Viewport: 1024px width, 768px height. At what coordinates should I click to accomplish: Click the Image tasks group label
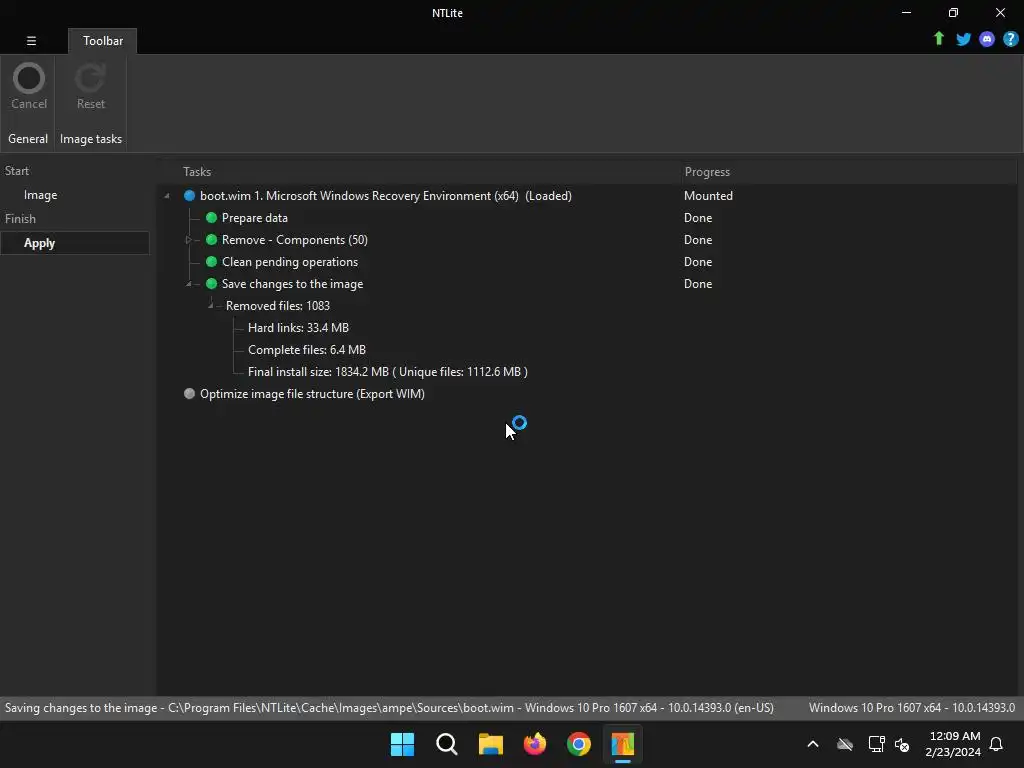[x=91, y=139]
